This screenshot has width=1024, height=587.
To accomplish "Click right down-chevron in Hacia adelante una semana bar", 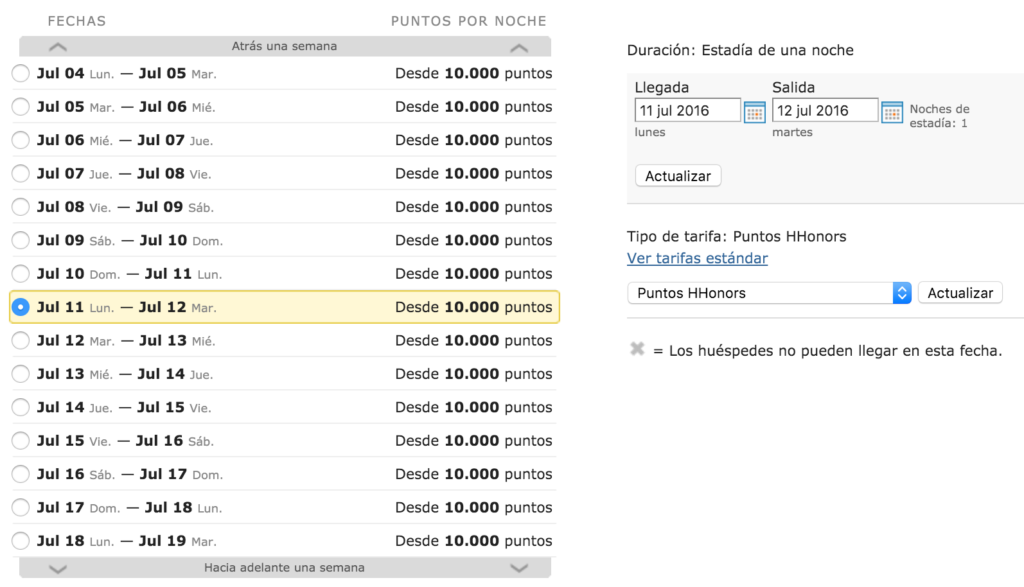I will coord(519,569).
